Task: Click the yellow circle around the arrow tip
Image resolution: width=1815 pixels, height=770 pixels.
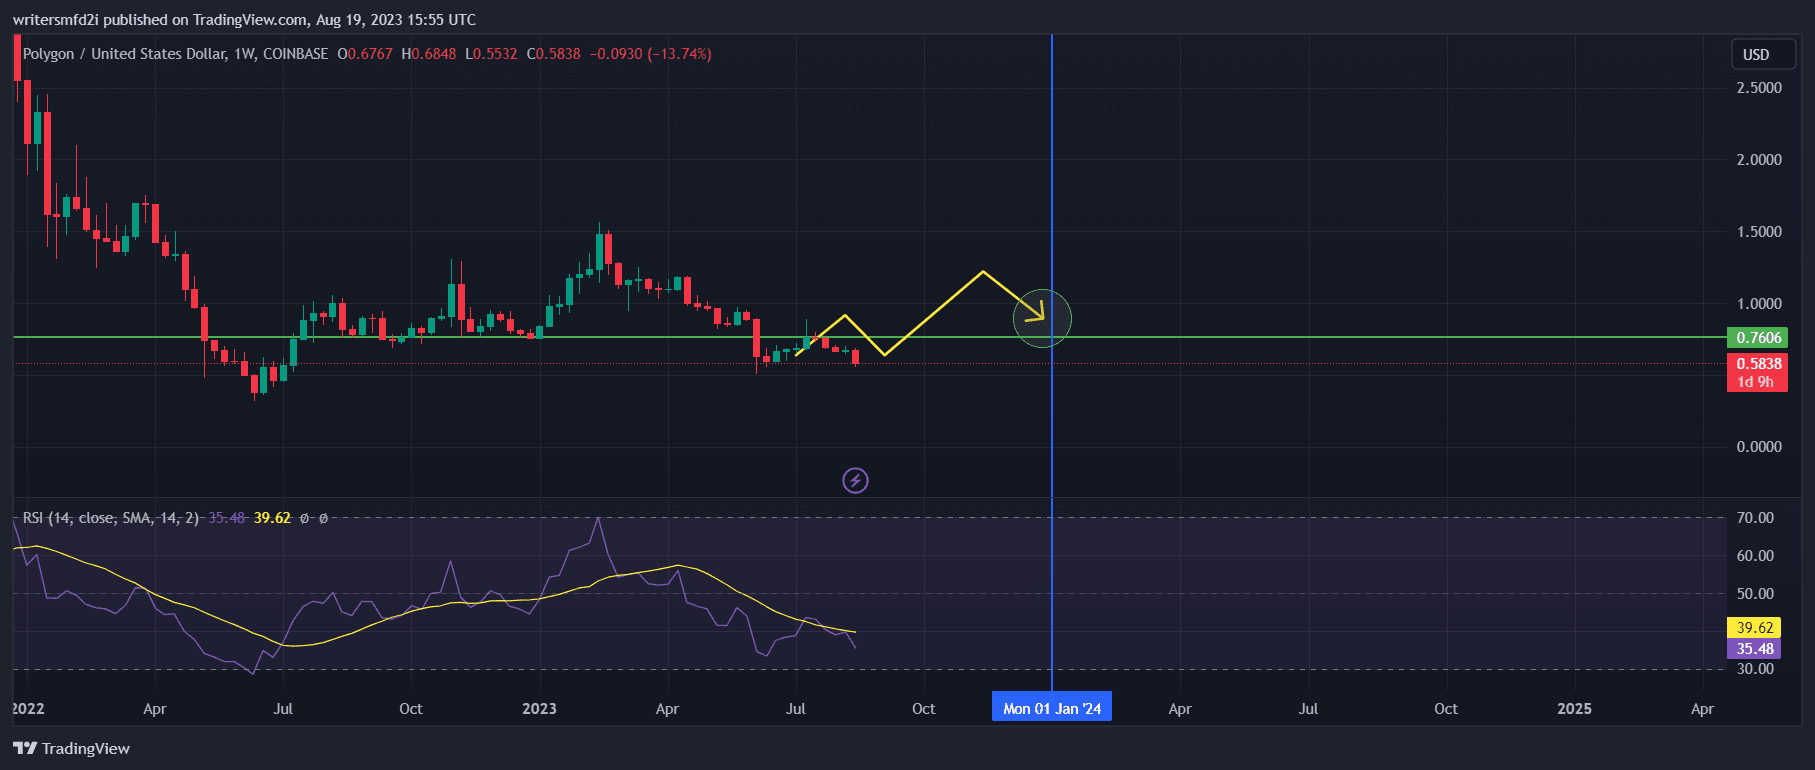Action: point(1043,319)
